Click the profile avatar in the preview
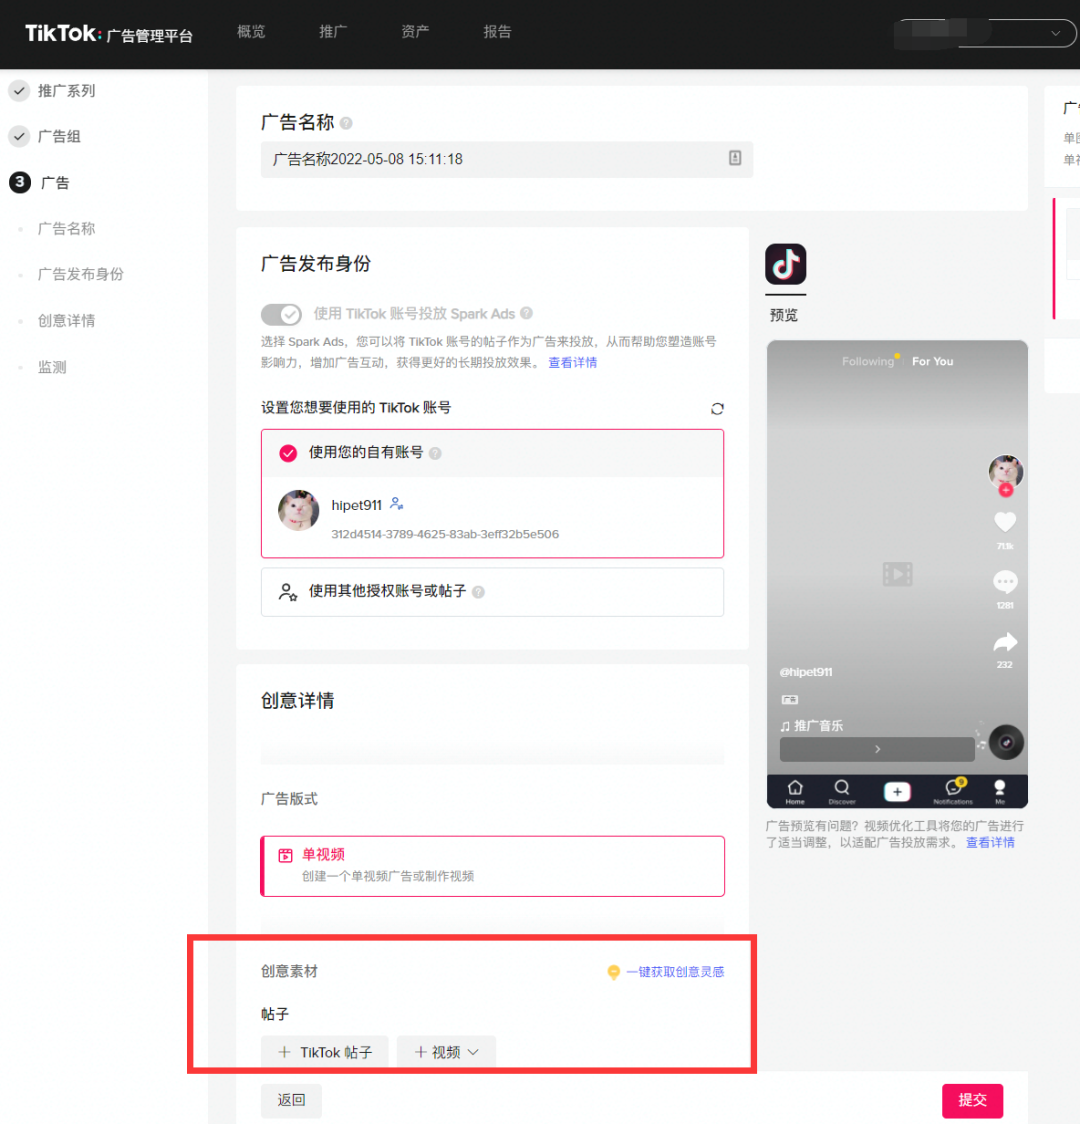The width and height of the screenshot is (1080, 1124). tap(1005, 472)
